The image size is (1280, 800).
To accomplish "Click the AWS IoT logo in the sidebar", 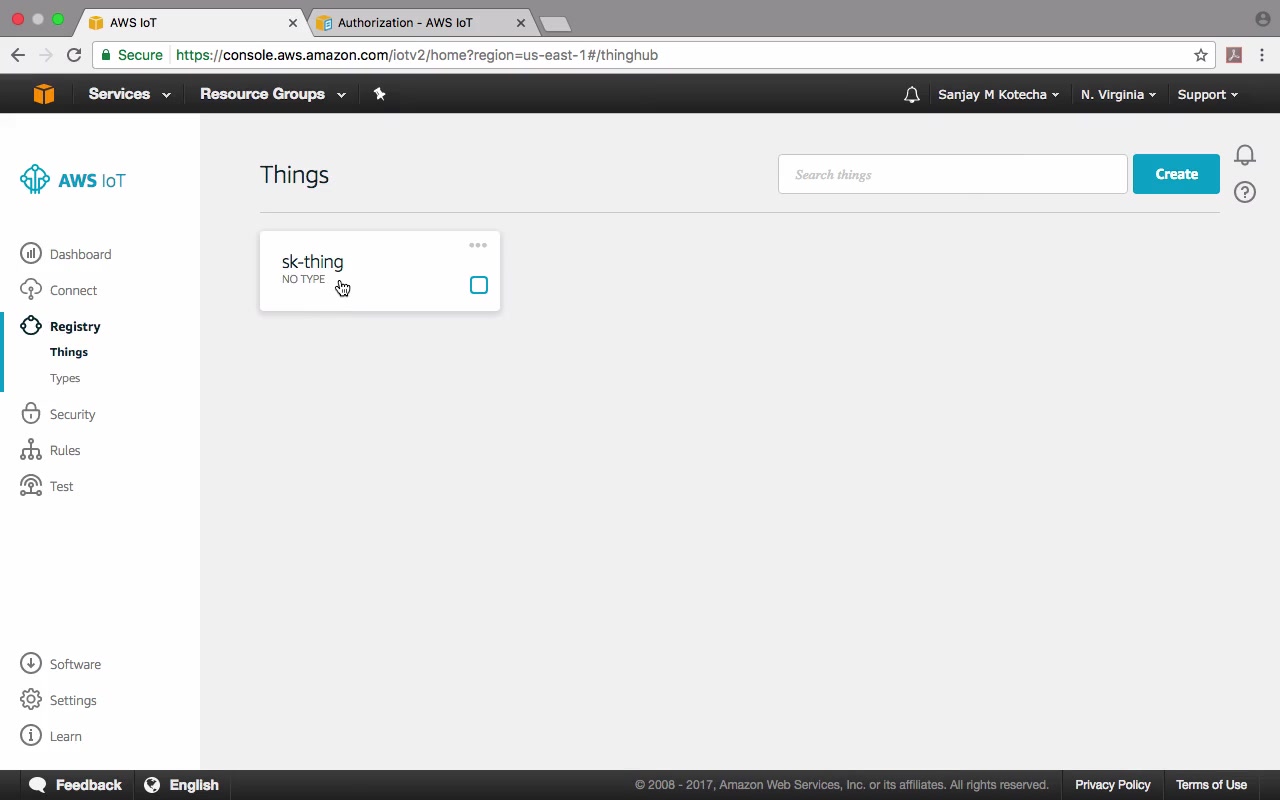I will click(x=73, y=180).
